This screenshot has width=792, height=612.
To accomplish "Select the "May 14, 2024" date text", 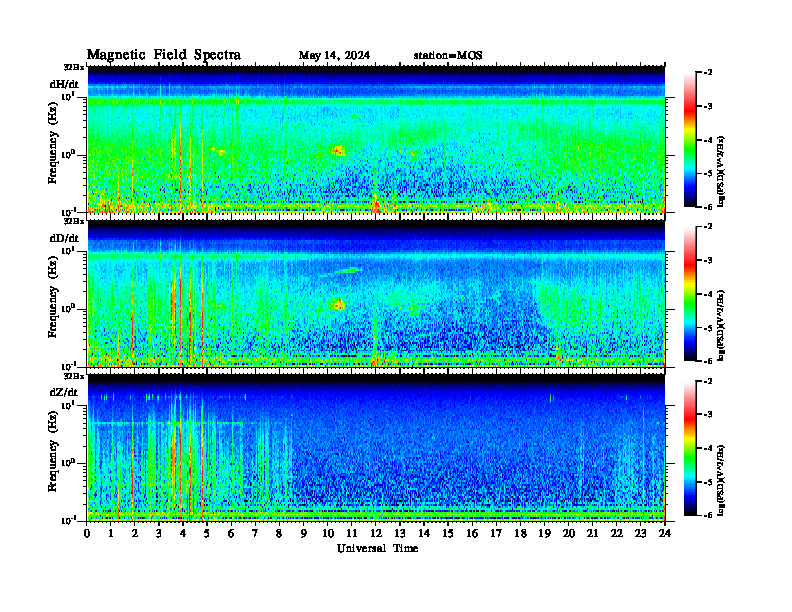I will pyautogui.click(x=334, y=56).
